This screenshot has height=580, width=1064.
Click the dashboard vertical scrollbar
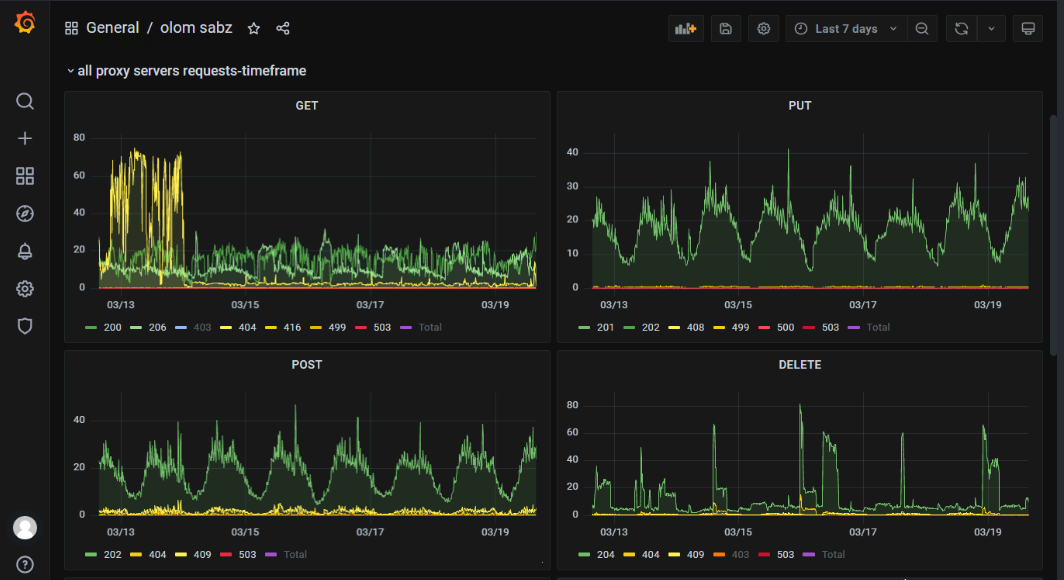click(1054, 230)
